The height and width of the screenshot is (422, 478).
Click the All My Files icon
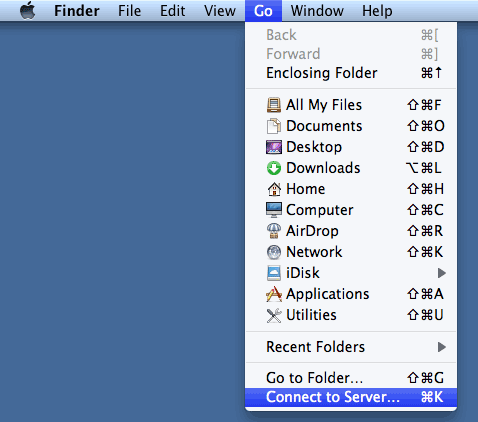274,105
